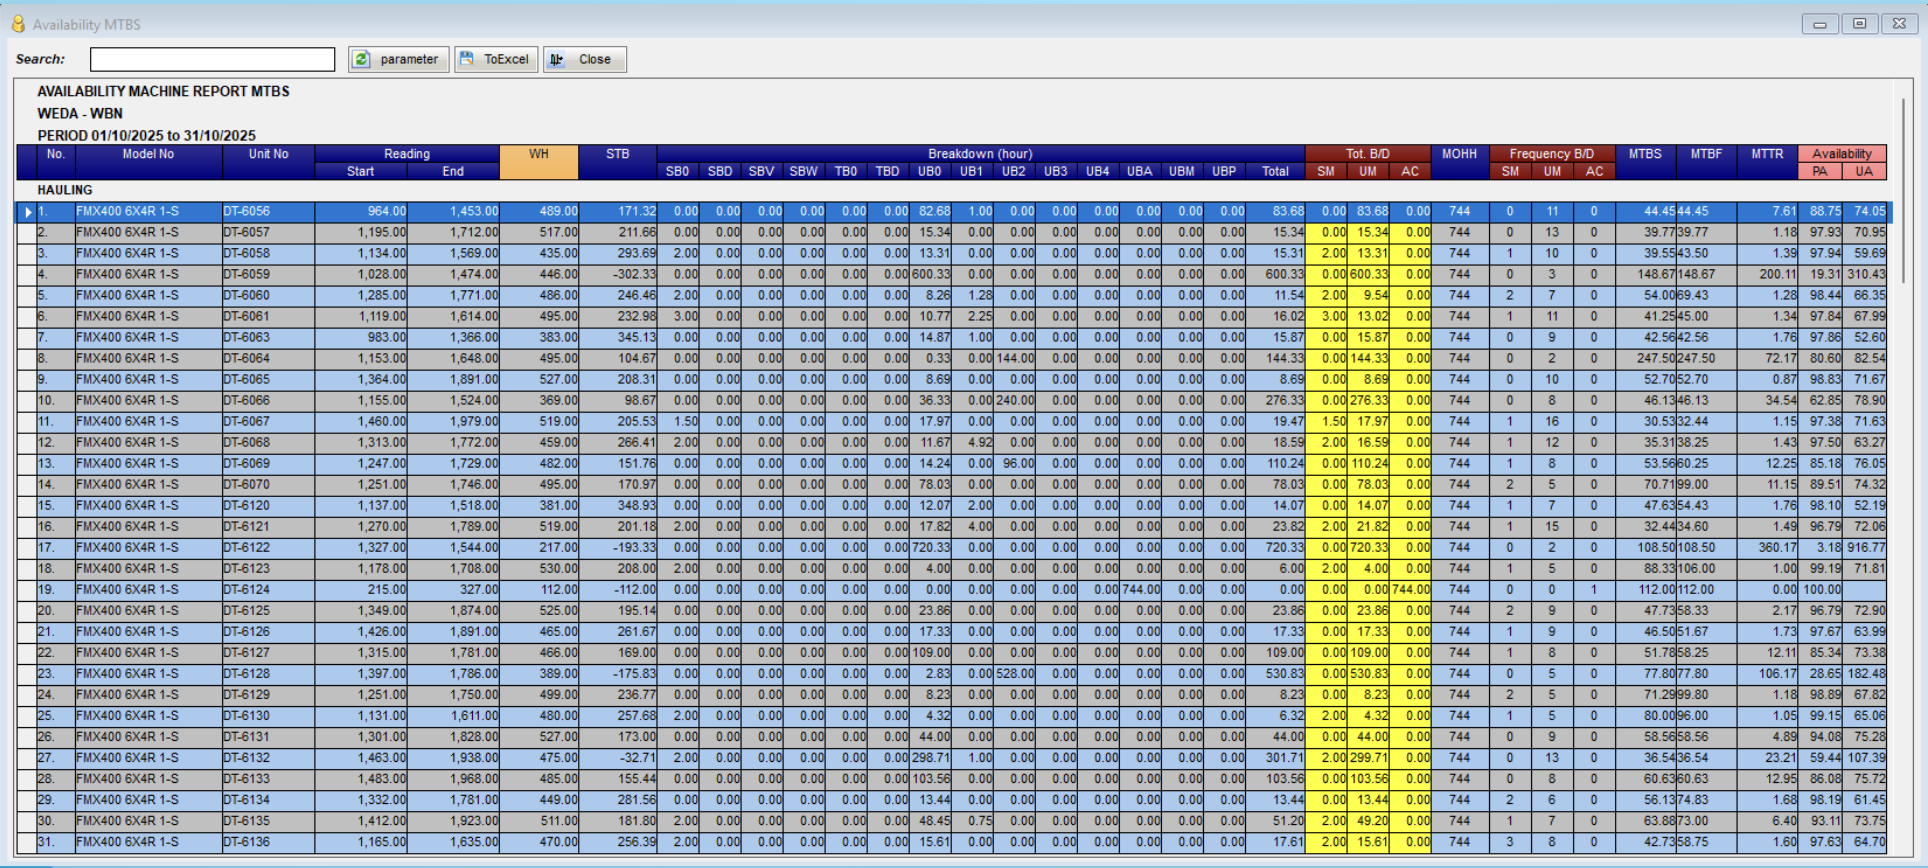The image size is (1928, 868).
Task: Click the MTTR value "360.17"
Action: 1768,547
